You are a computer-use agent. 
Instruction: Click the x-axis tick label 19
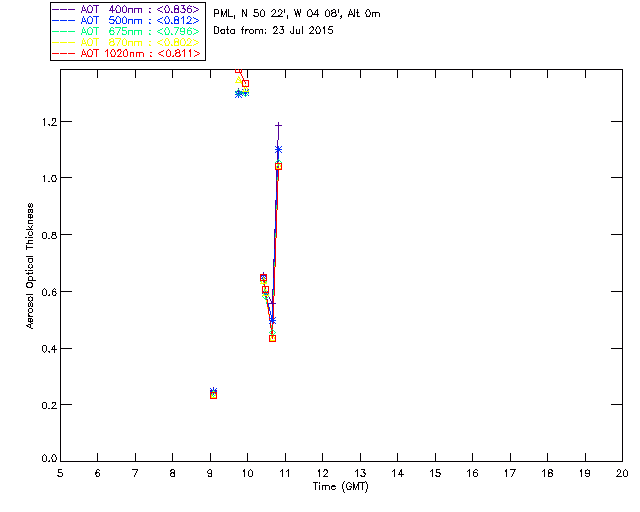pos(585,473)
